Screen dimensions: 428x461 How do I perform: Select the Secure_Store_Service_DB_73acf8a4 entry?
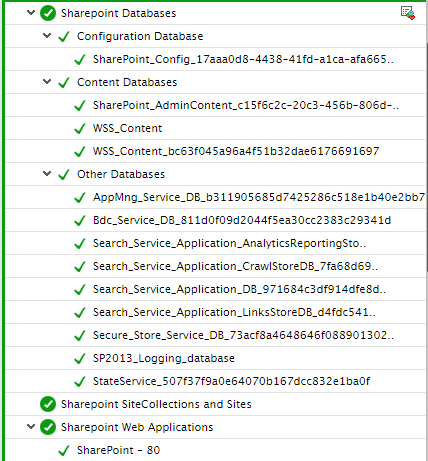(243, 335)
